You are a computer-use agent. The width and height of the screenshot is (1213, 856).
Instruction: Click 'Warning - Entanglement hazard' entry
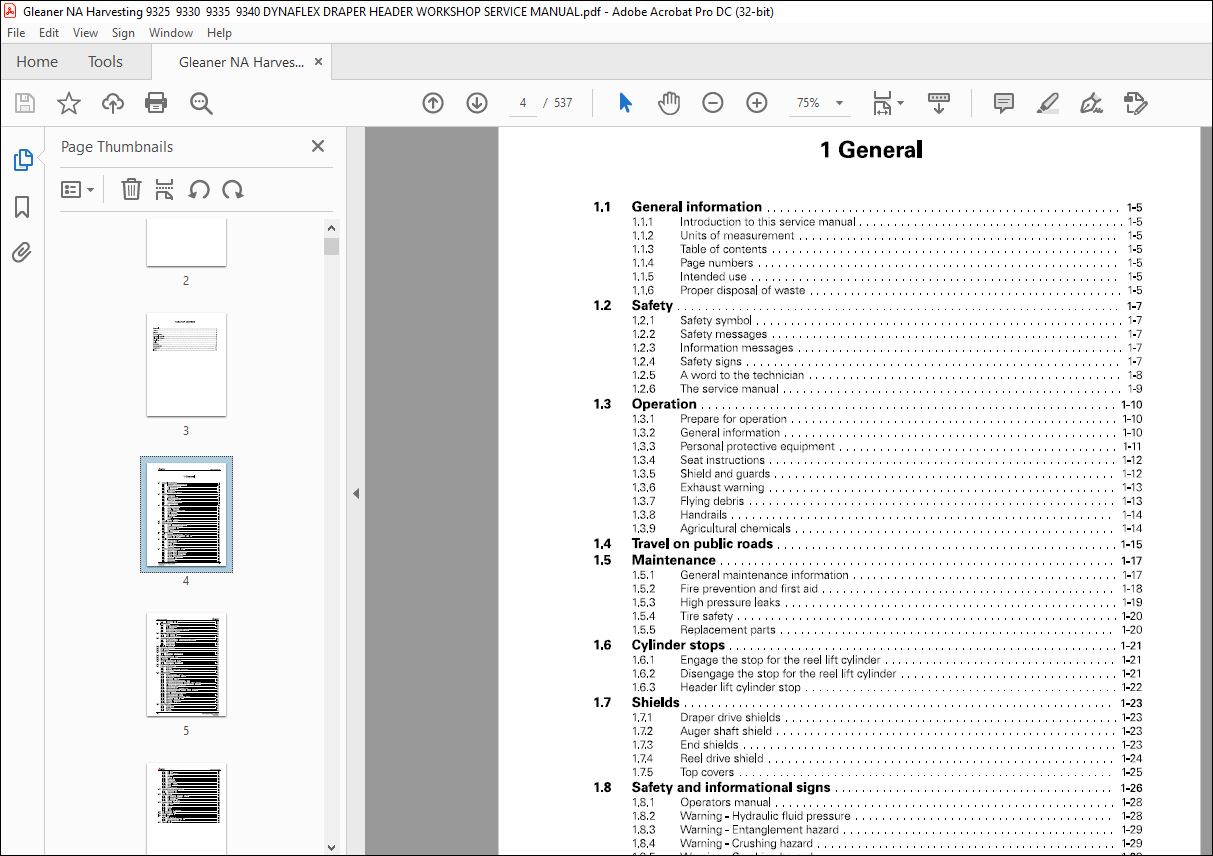(759, 829)
